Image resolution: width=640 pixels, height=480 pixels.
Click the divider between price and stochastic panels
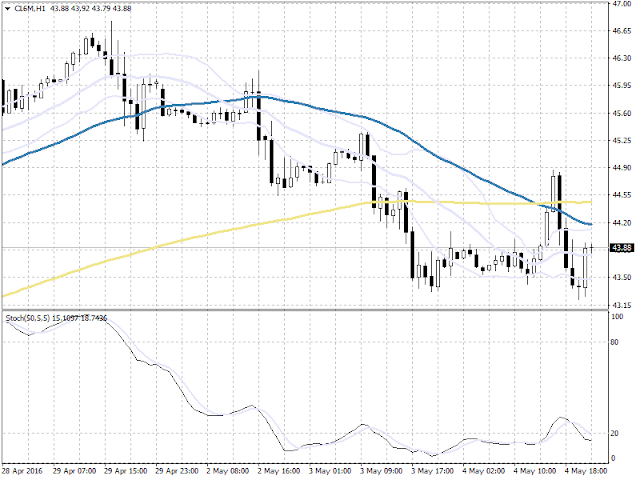click(304, 311)
